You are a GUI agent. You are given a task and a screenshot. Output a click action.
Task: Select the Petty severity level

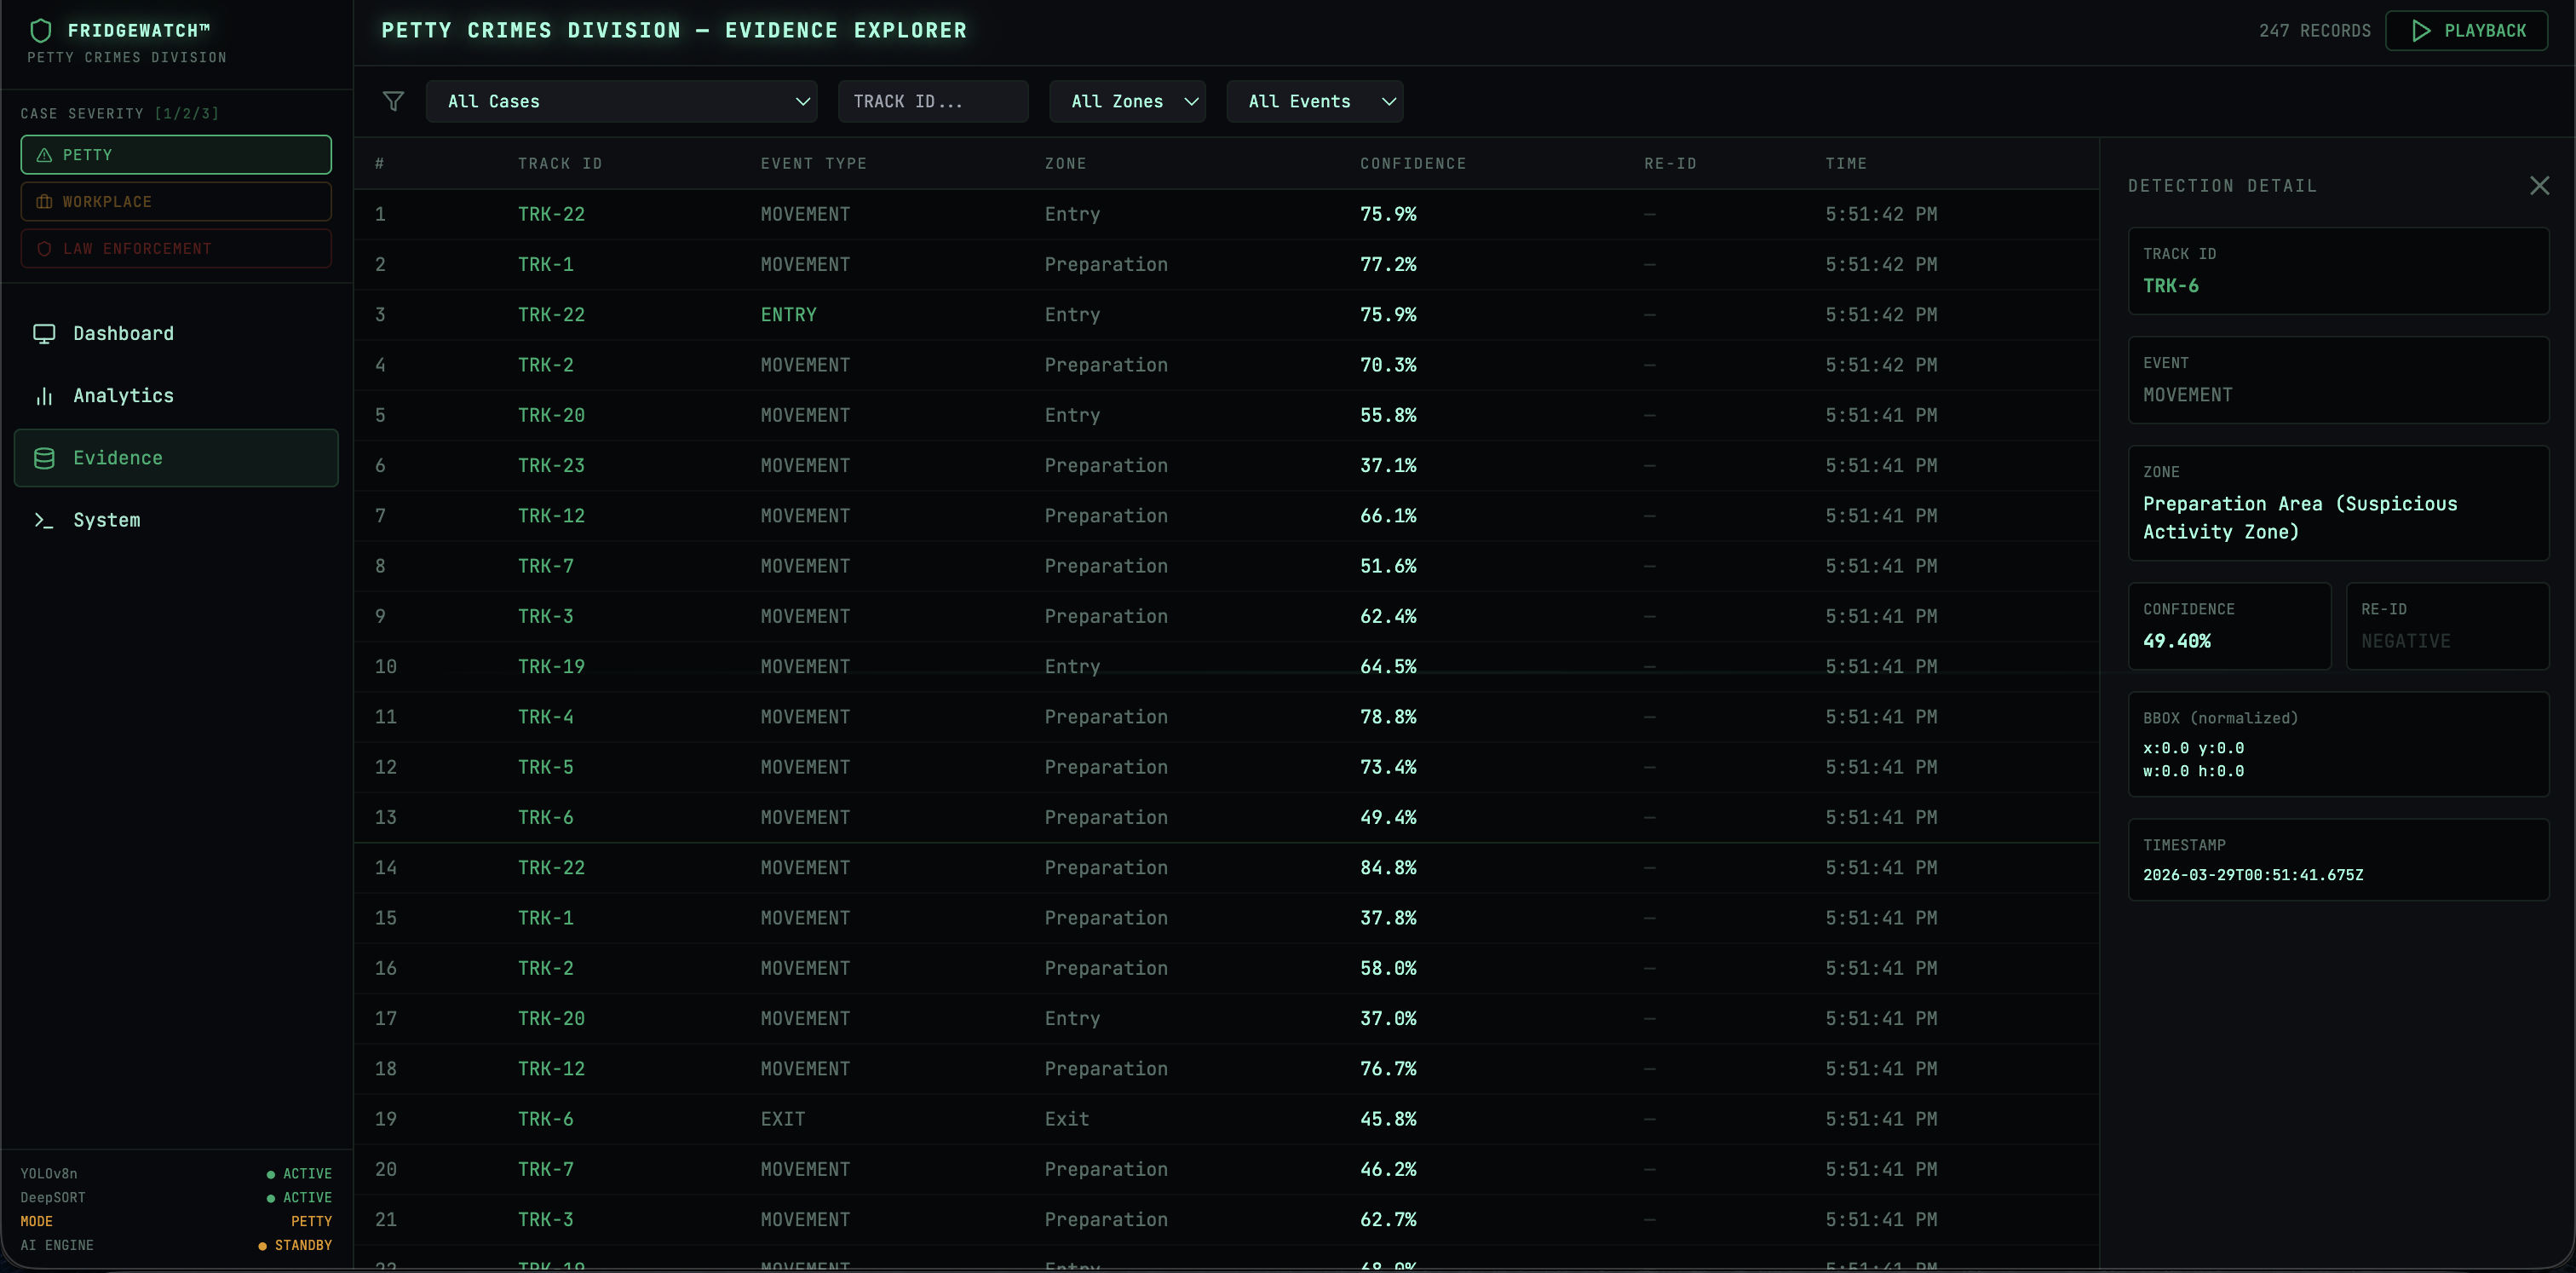pos(176,155)
